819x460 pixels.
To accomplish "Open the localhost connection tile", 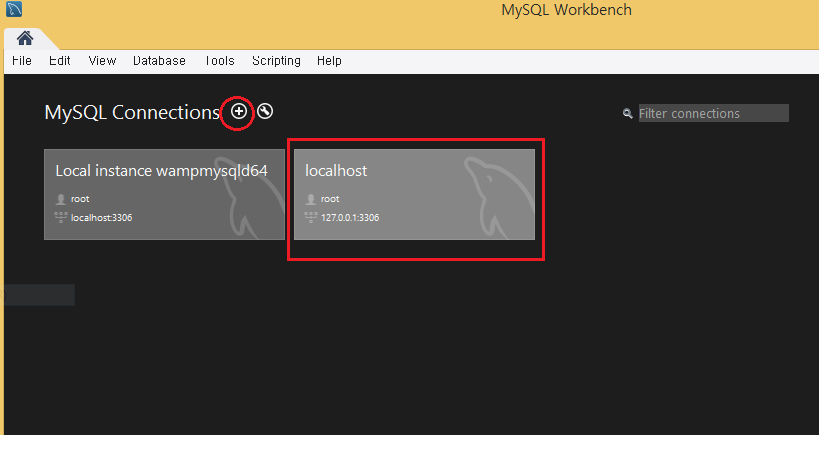I will click(414, 195).
